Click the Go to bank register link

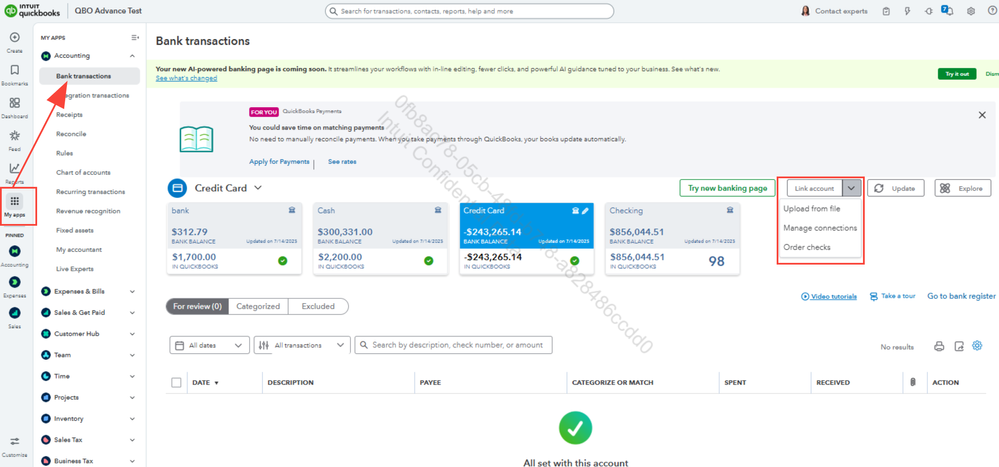(961, 296)
